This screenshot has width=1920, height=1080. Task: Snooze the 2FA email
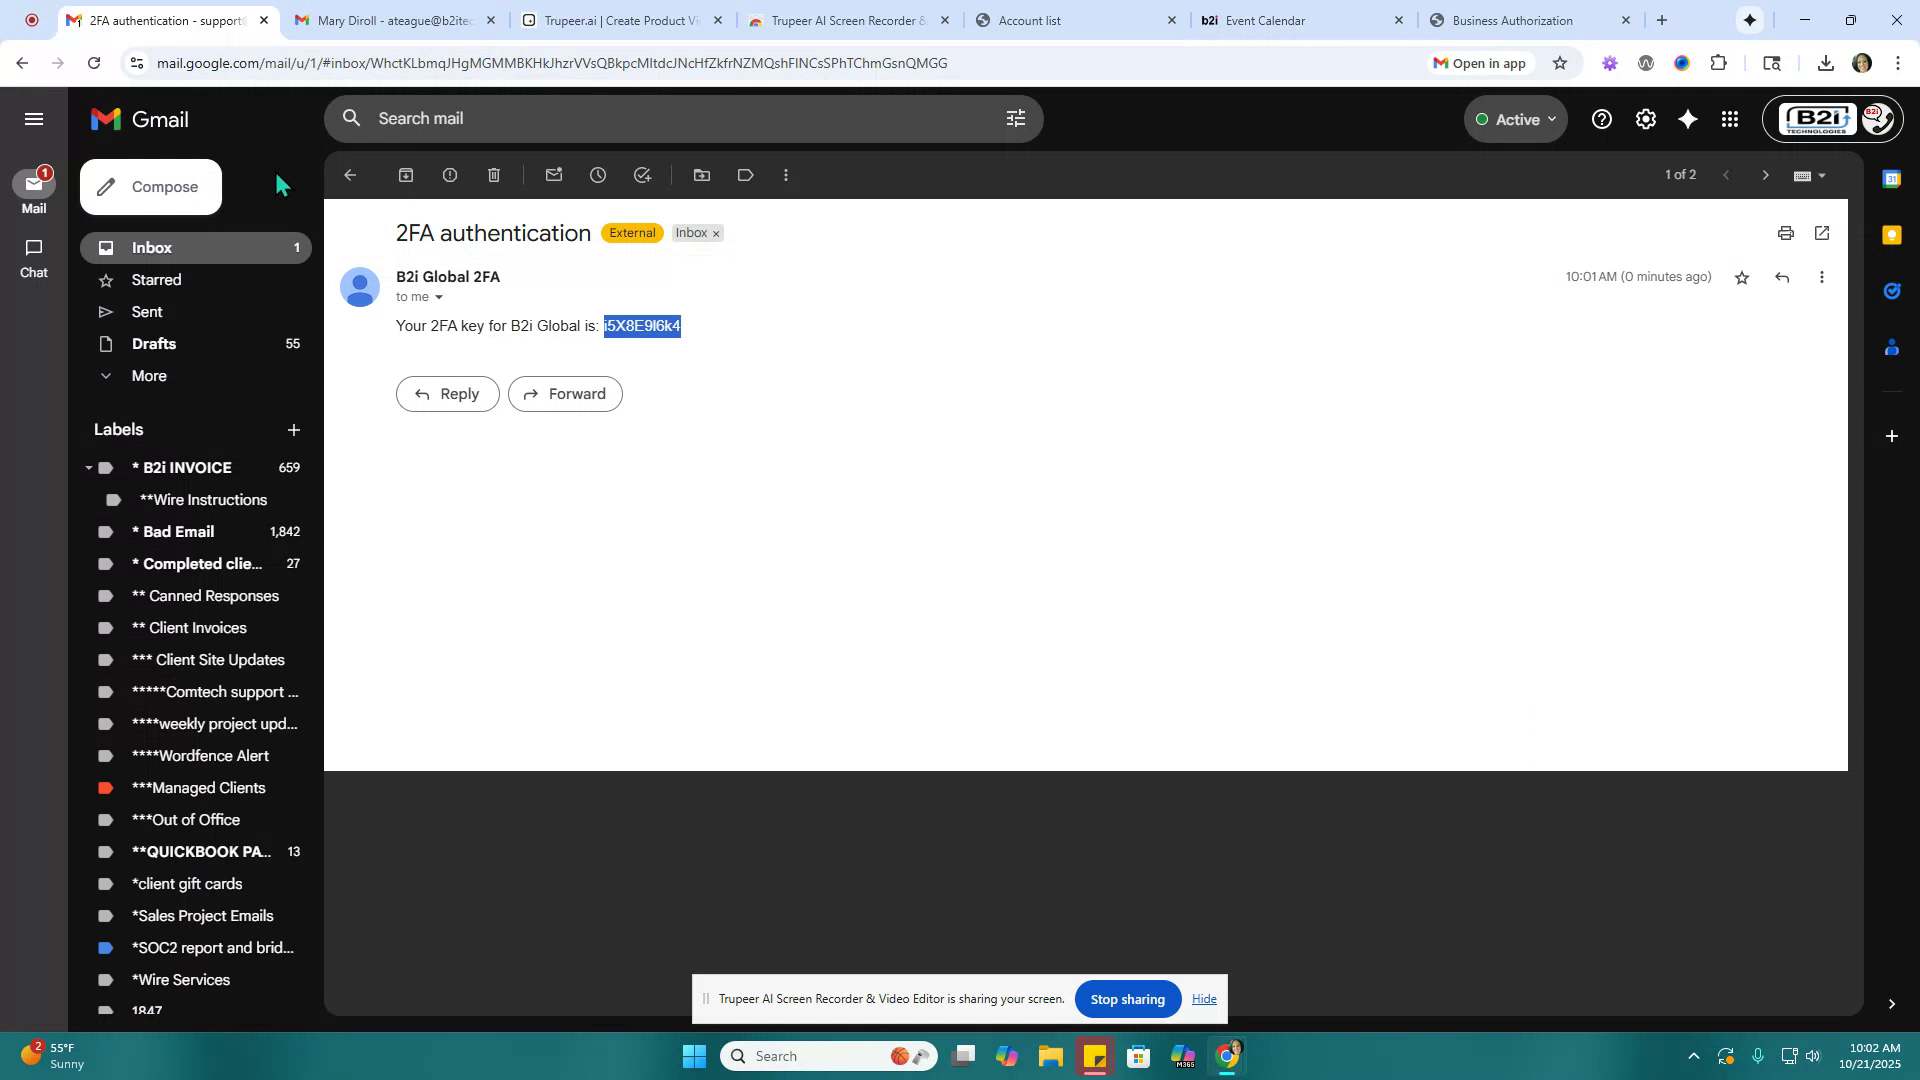click(x=598, y=174)
